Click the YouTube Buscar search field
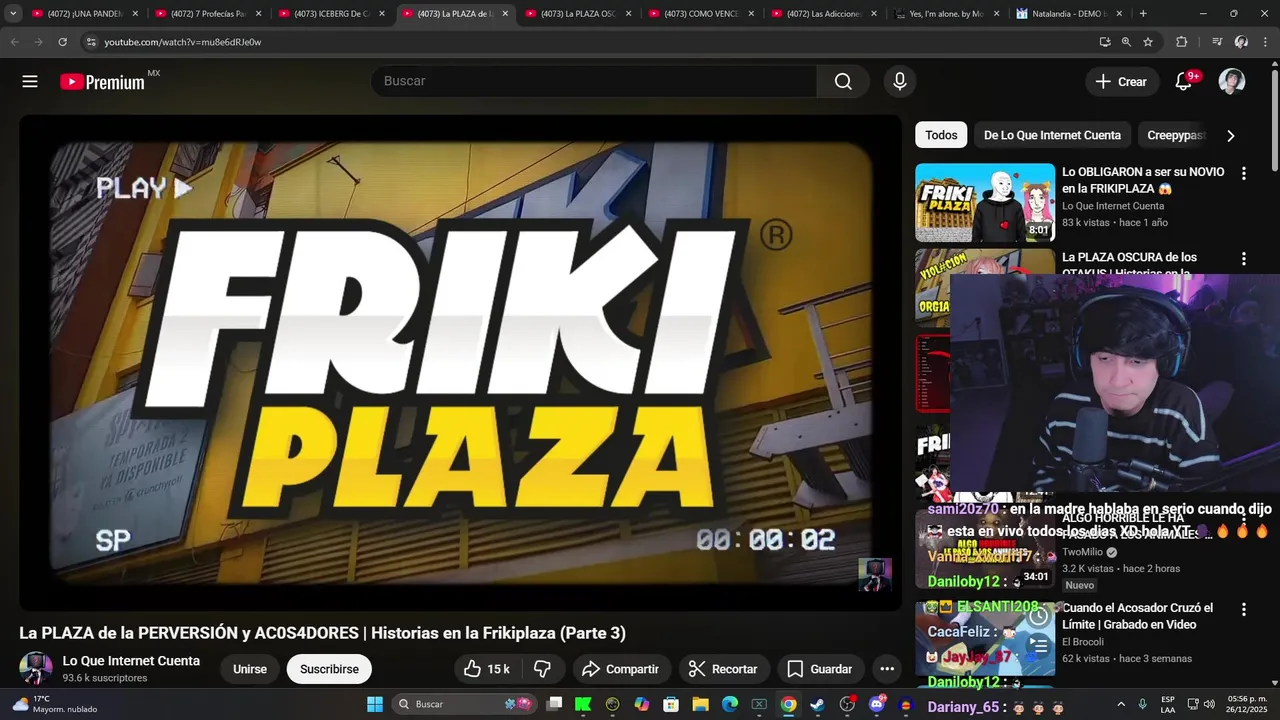 [x=594, y=81]
